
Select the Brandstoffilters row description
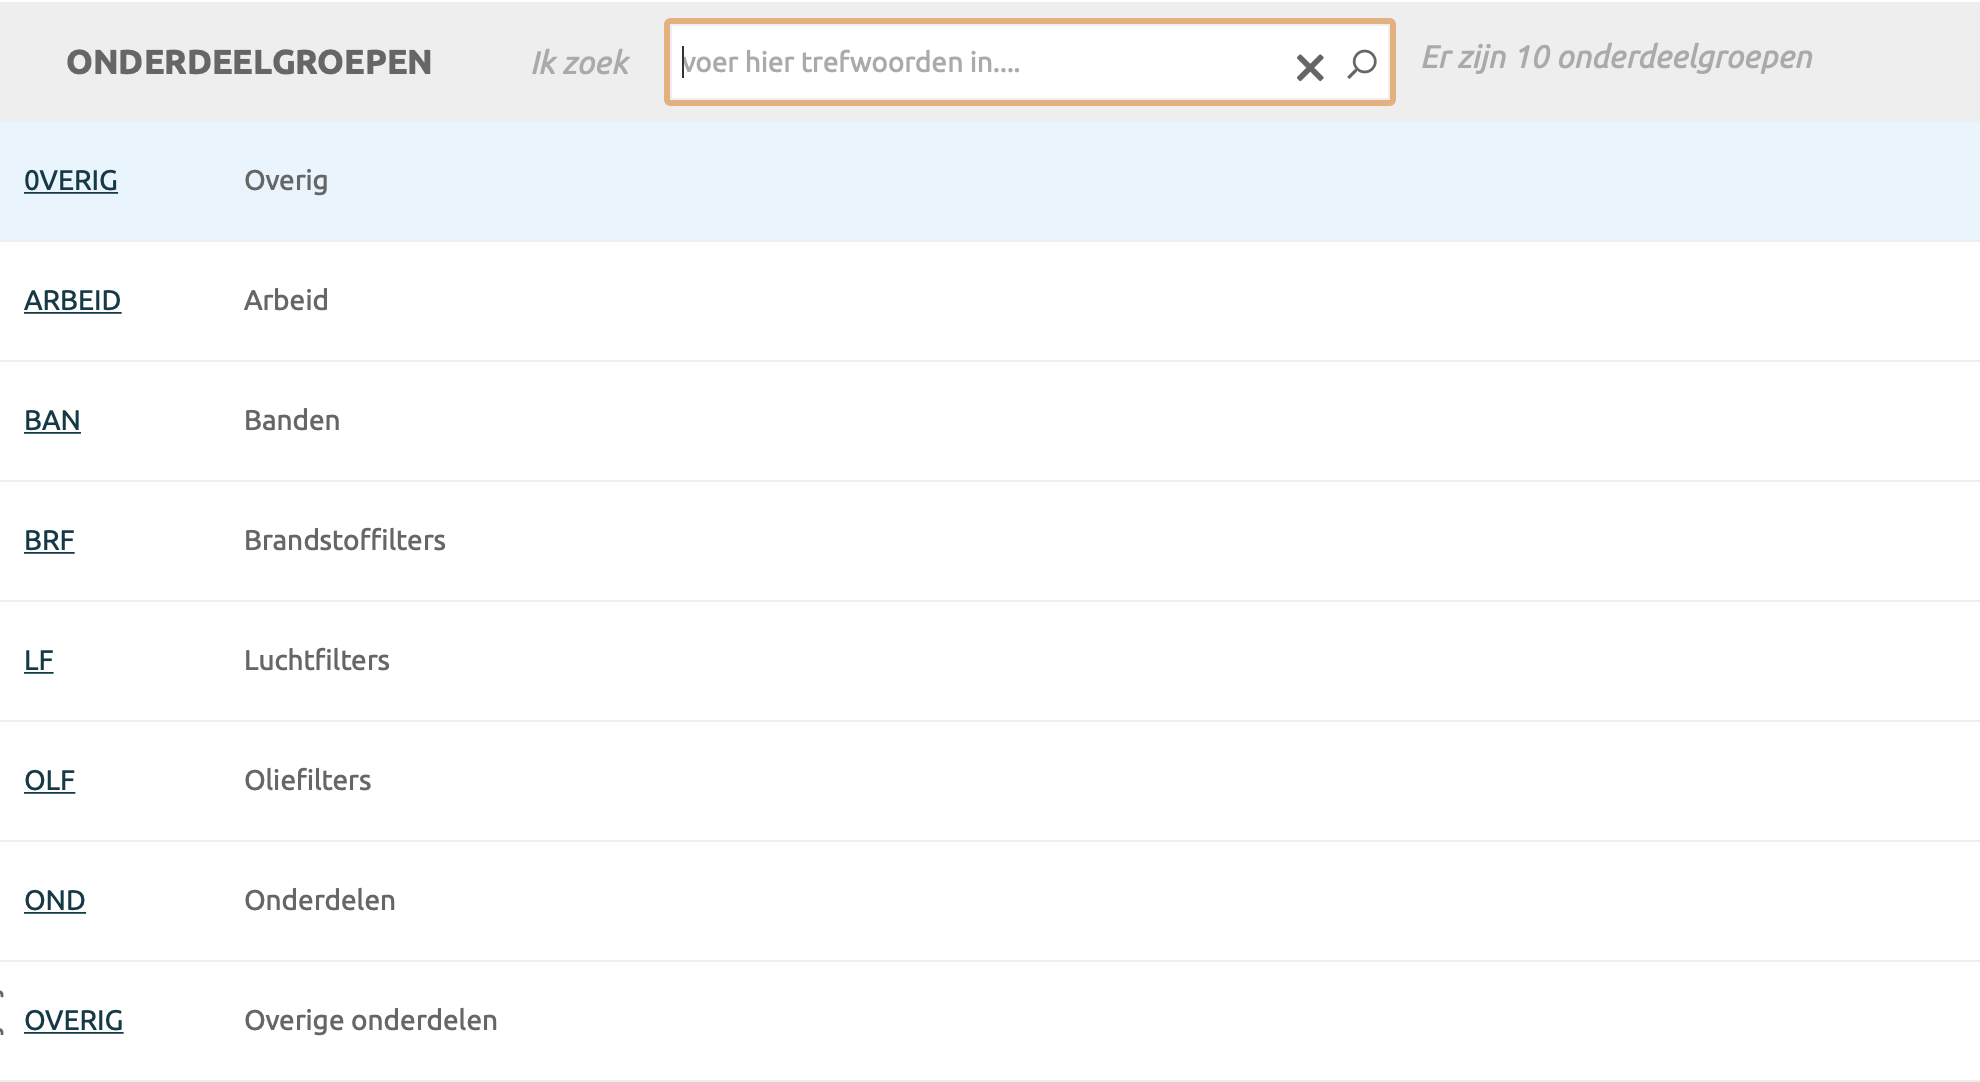(345, 541)
